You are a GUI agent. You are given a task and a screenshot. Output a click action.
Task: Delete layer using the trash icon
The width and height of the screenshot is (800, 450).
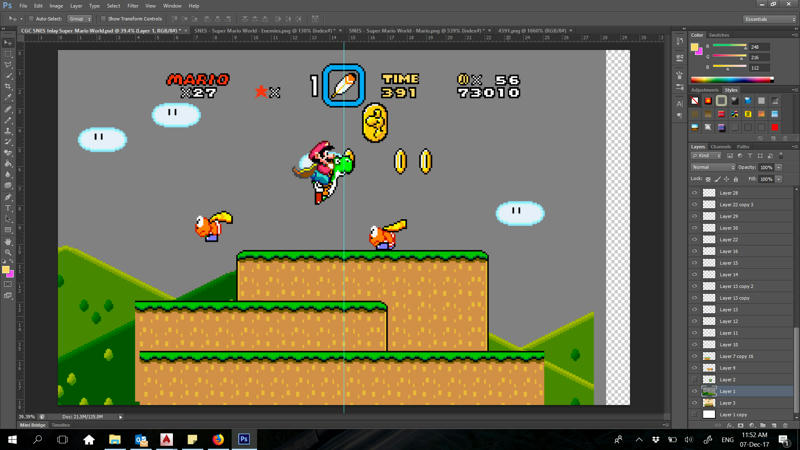(786, 425)
